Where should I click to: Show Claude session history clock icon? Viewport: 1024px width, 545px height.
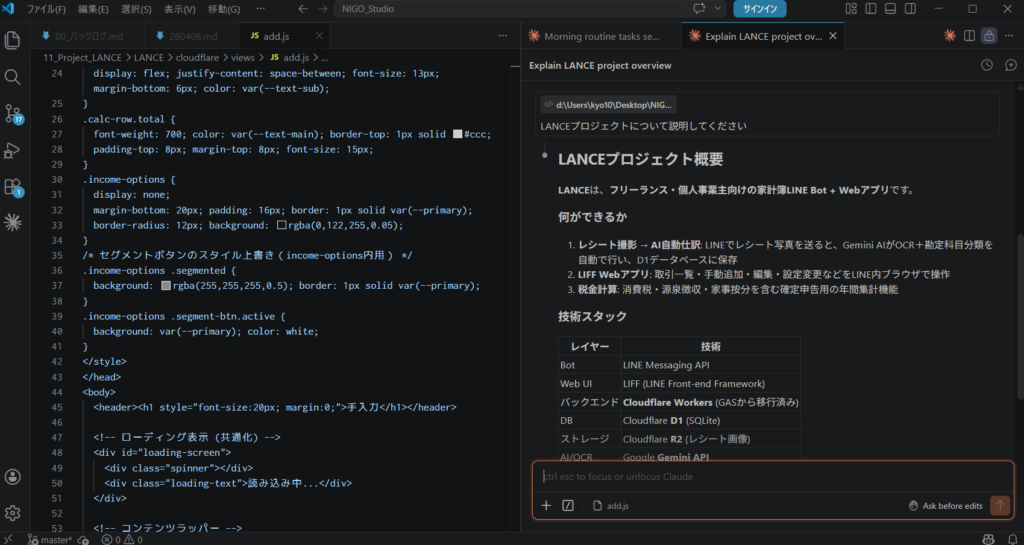[x=986, y=65]
